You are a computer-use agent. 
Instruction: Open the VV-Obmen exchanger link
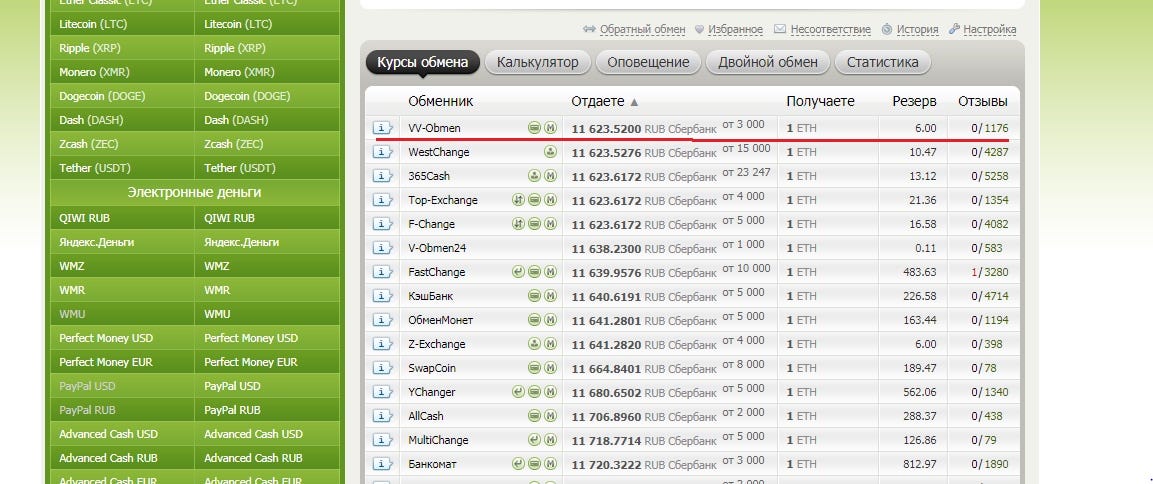coord(435,128)
